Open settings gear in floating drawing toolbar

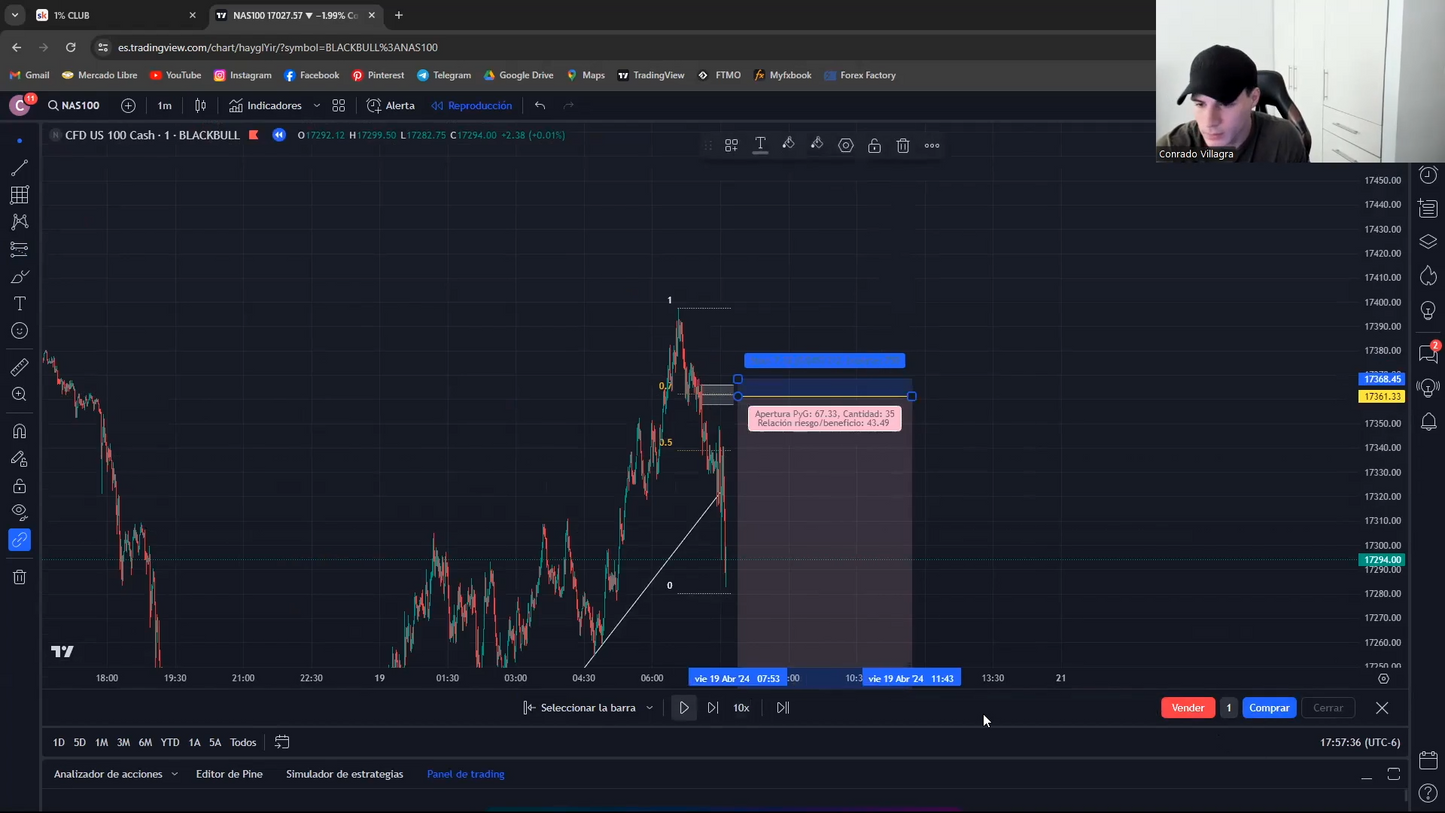coord(846,146)
